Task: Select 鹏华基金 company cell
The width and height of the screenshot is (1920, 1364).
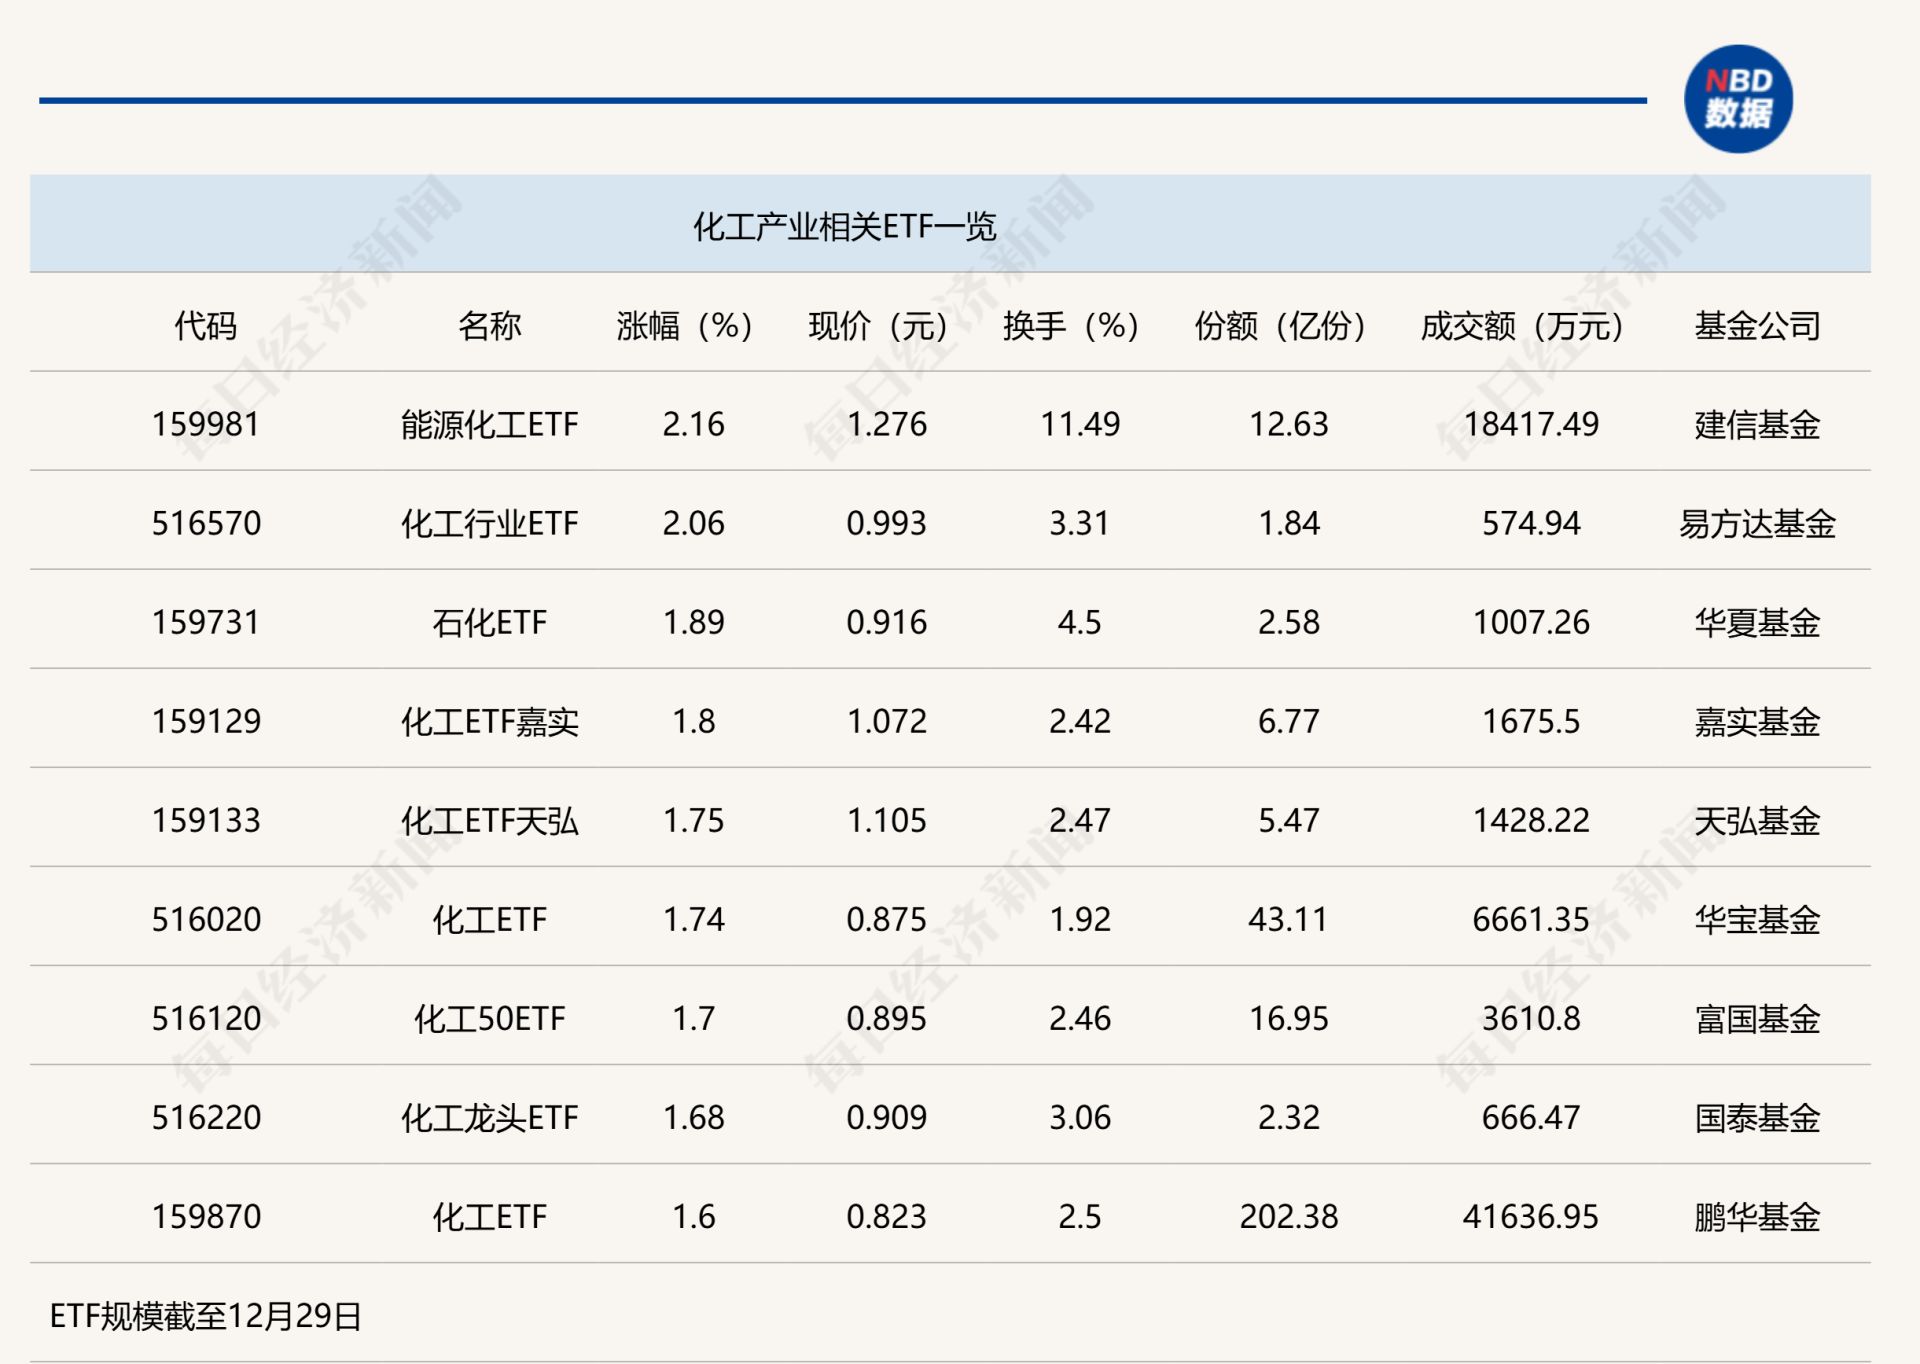Action: [1756, 1217]
